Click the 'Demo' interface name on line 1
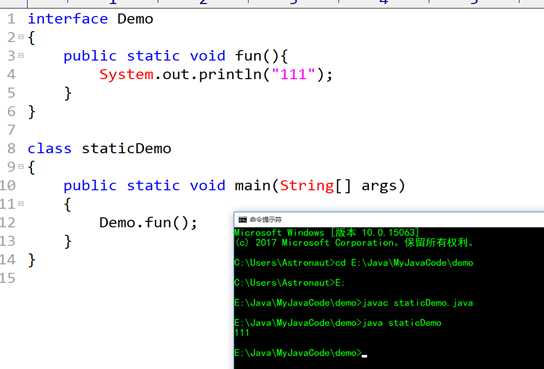This screenshot has height=369, width=544. [x=135, y=18]
